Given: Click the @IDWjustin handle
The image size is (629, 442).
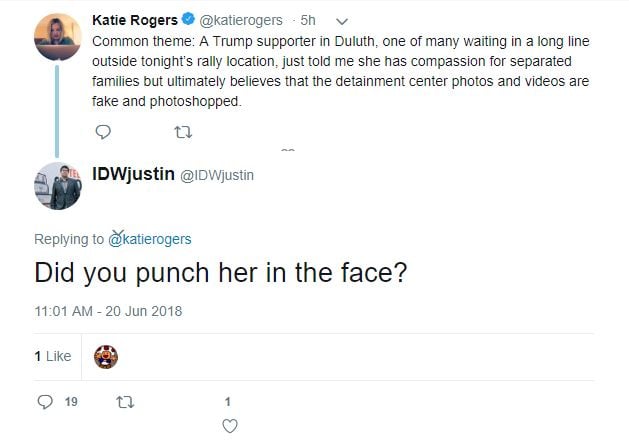Looking at the screenshot, I should coord(216,176).
